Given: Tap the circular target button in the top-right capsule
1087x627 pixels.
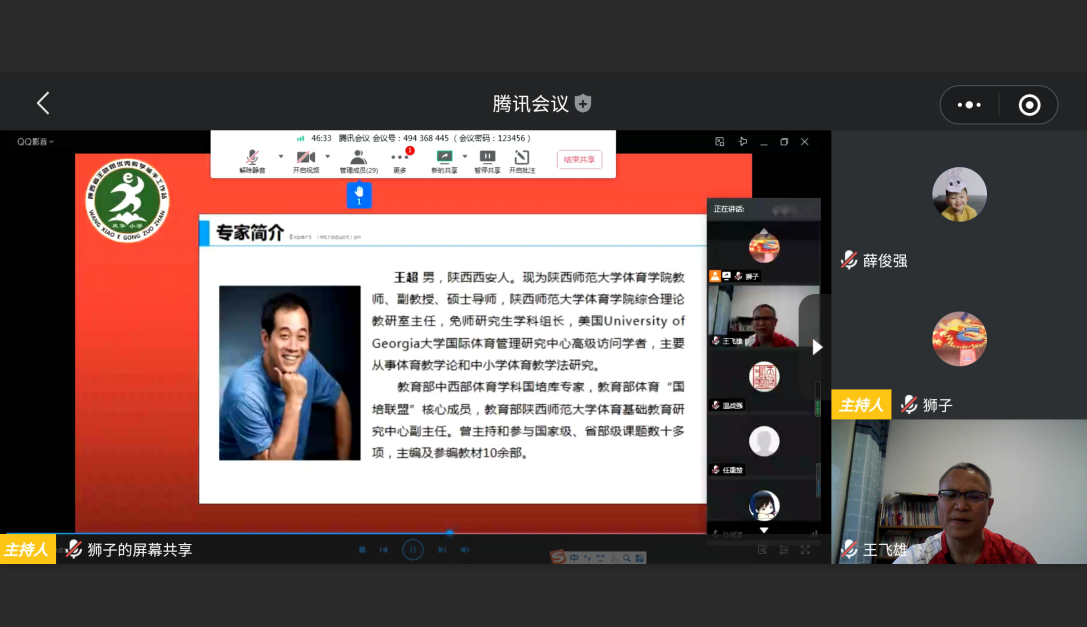Looking at the screenshot, I should coord(1029,105).
